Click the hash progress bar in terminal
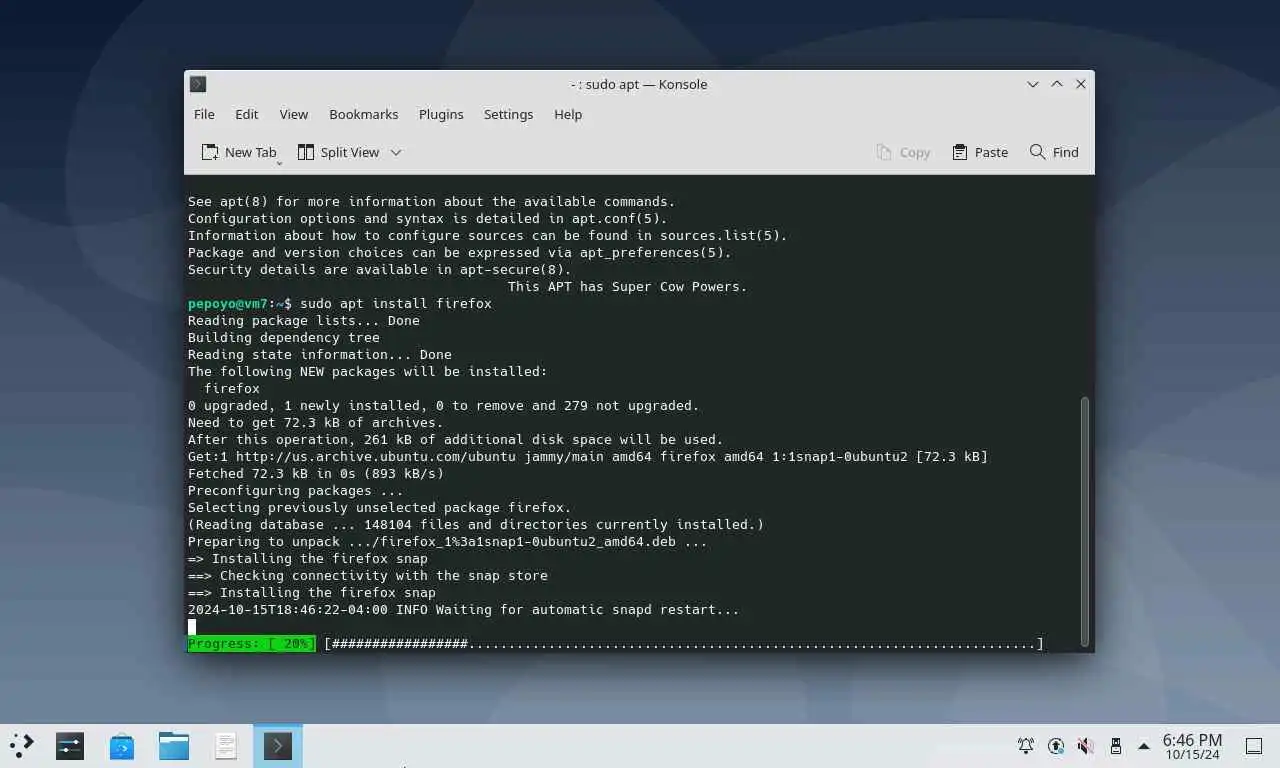 pos(684,644)
